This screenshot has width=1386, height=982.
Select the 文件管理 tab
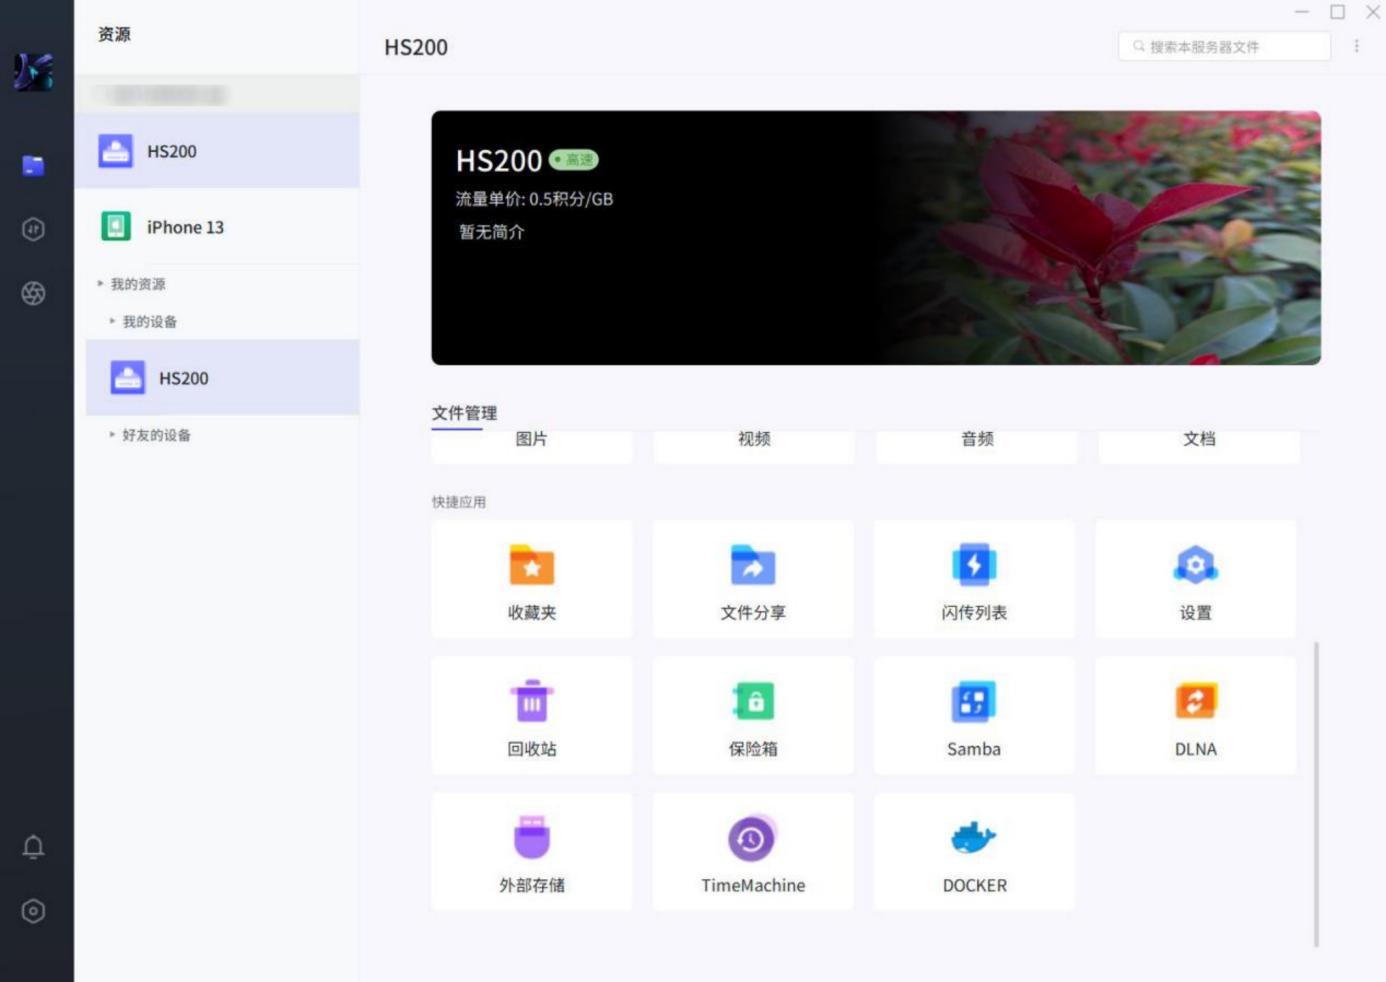coord(464,413)
